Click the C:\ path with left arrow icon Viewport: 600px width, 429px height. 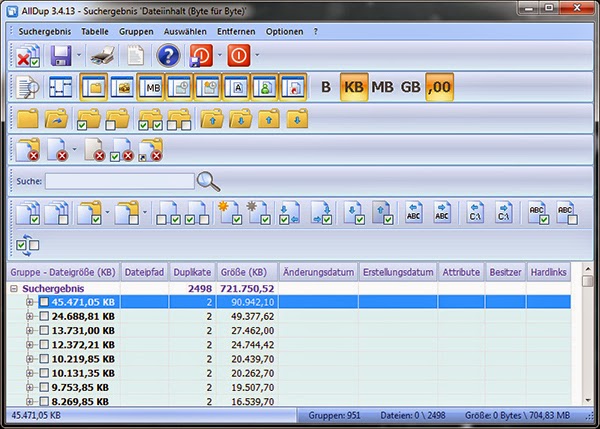[x=475, y=212]
